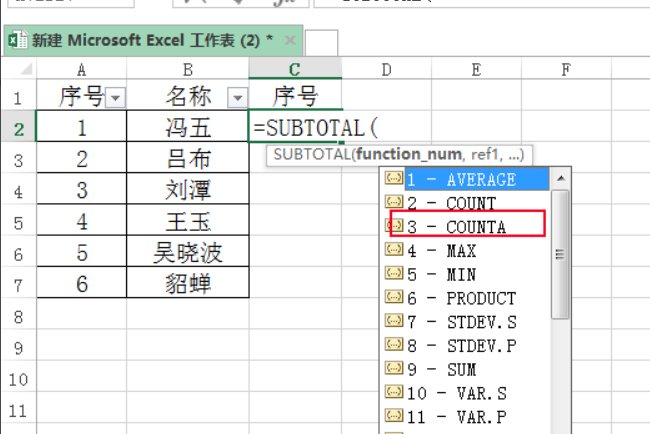Click the cell containing 吴晓波

tap(187, 251)
